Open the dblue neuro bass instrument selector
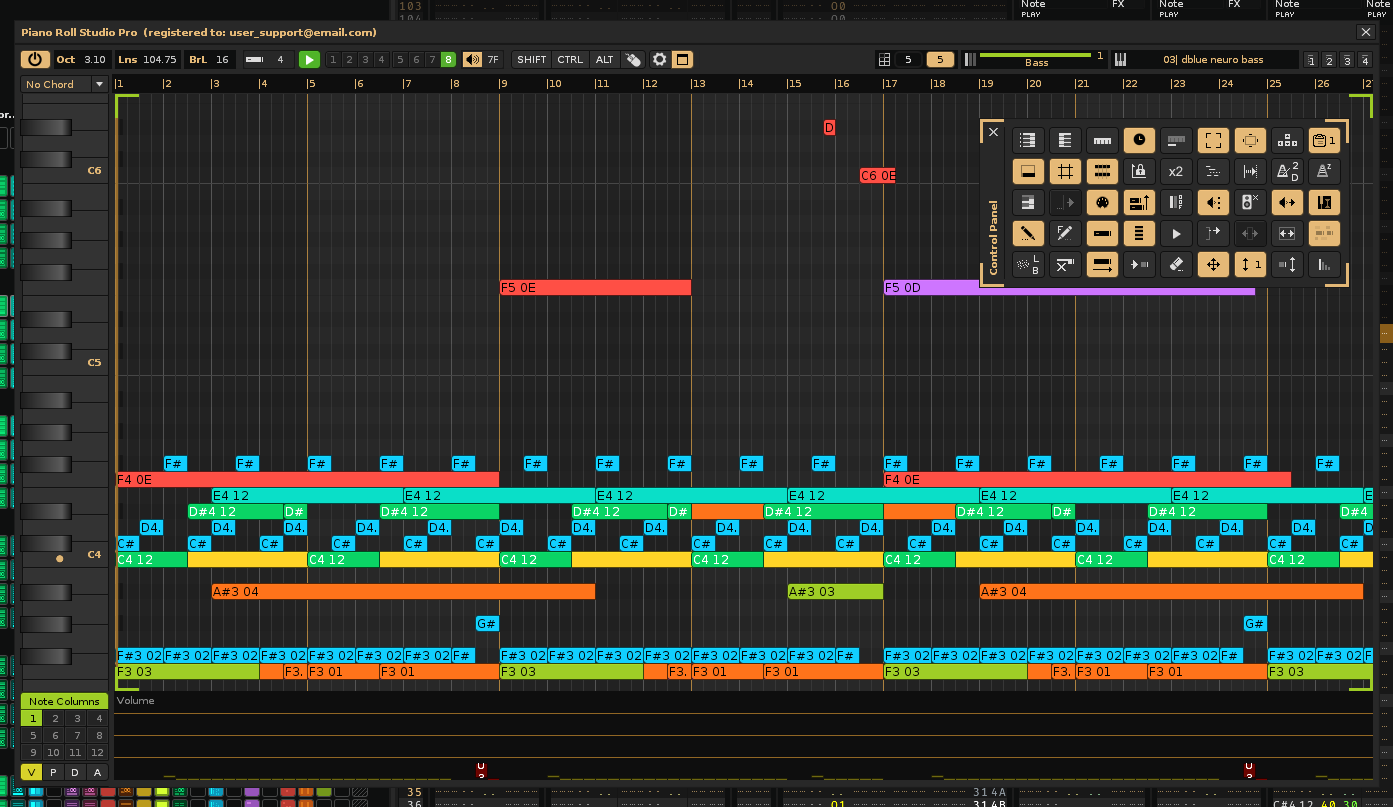The image size is (1393, 807). pos(1211,60)
